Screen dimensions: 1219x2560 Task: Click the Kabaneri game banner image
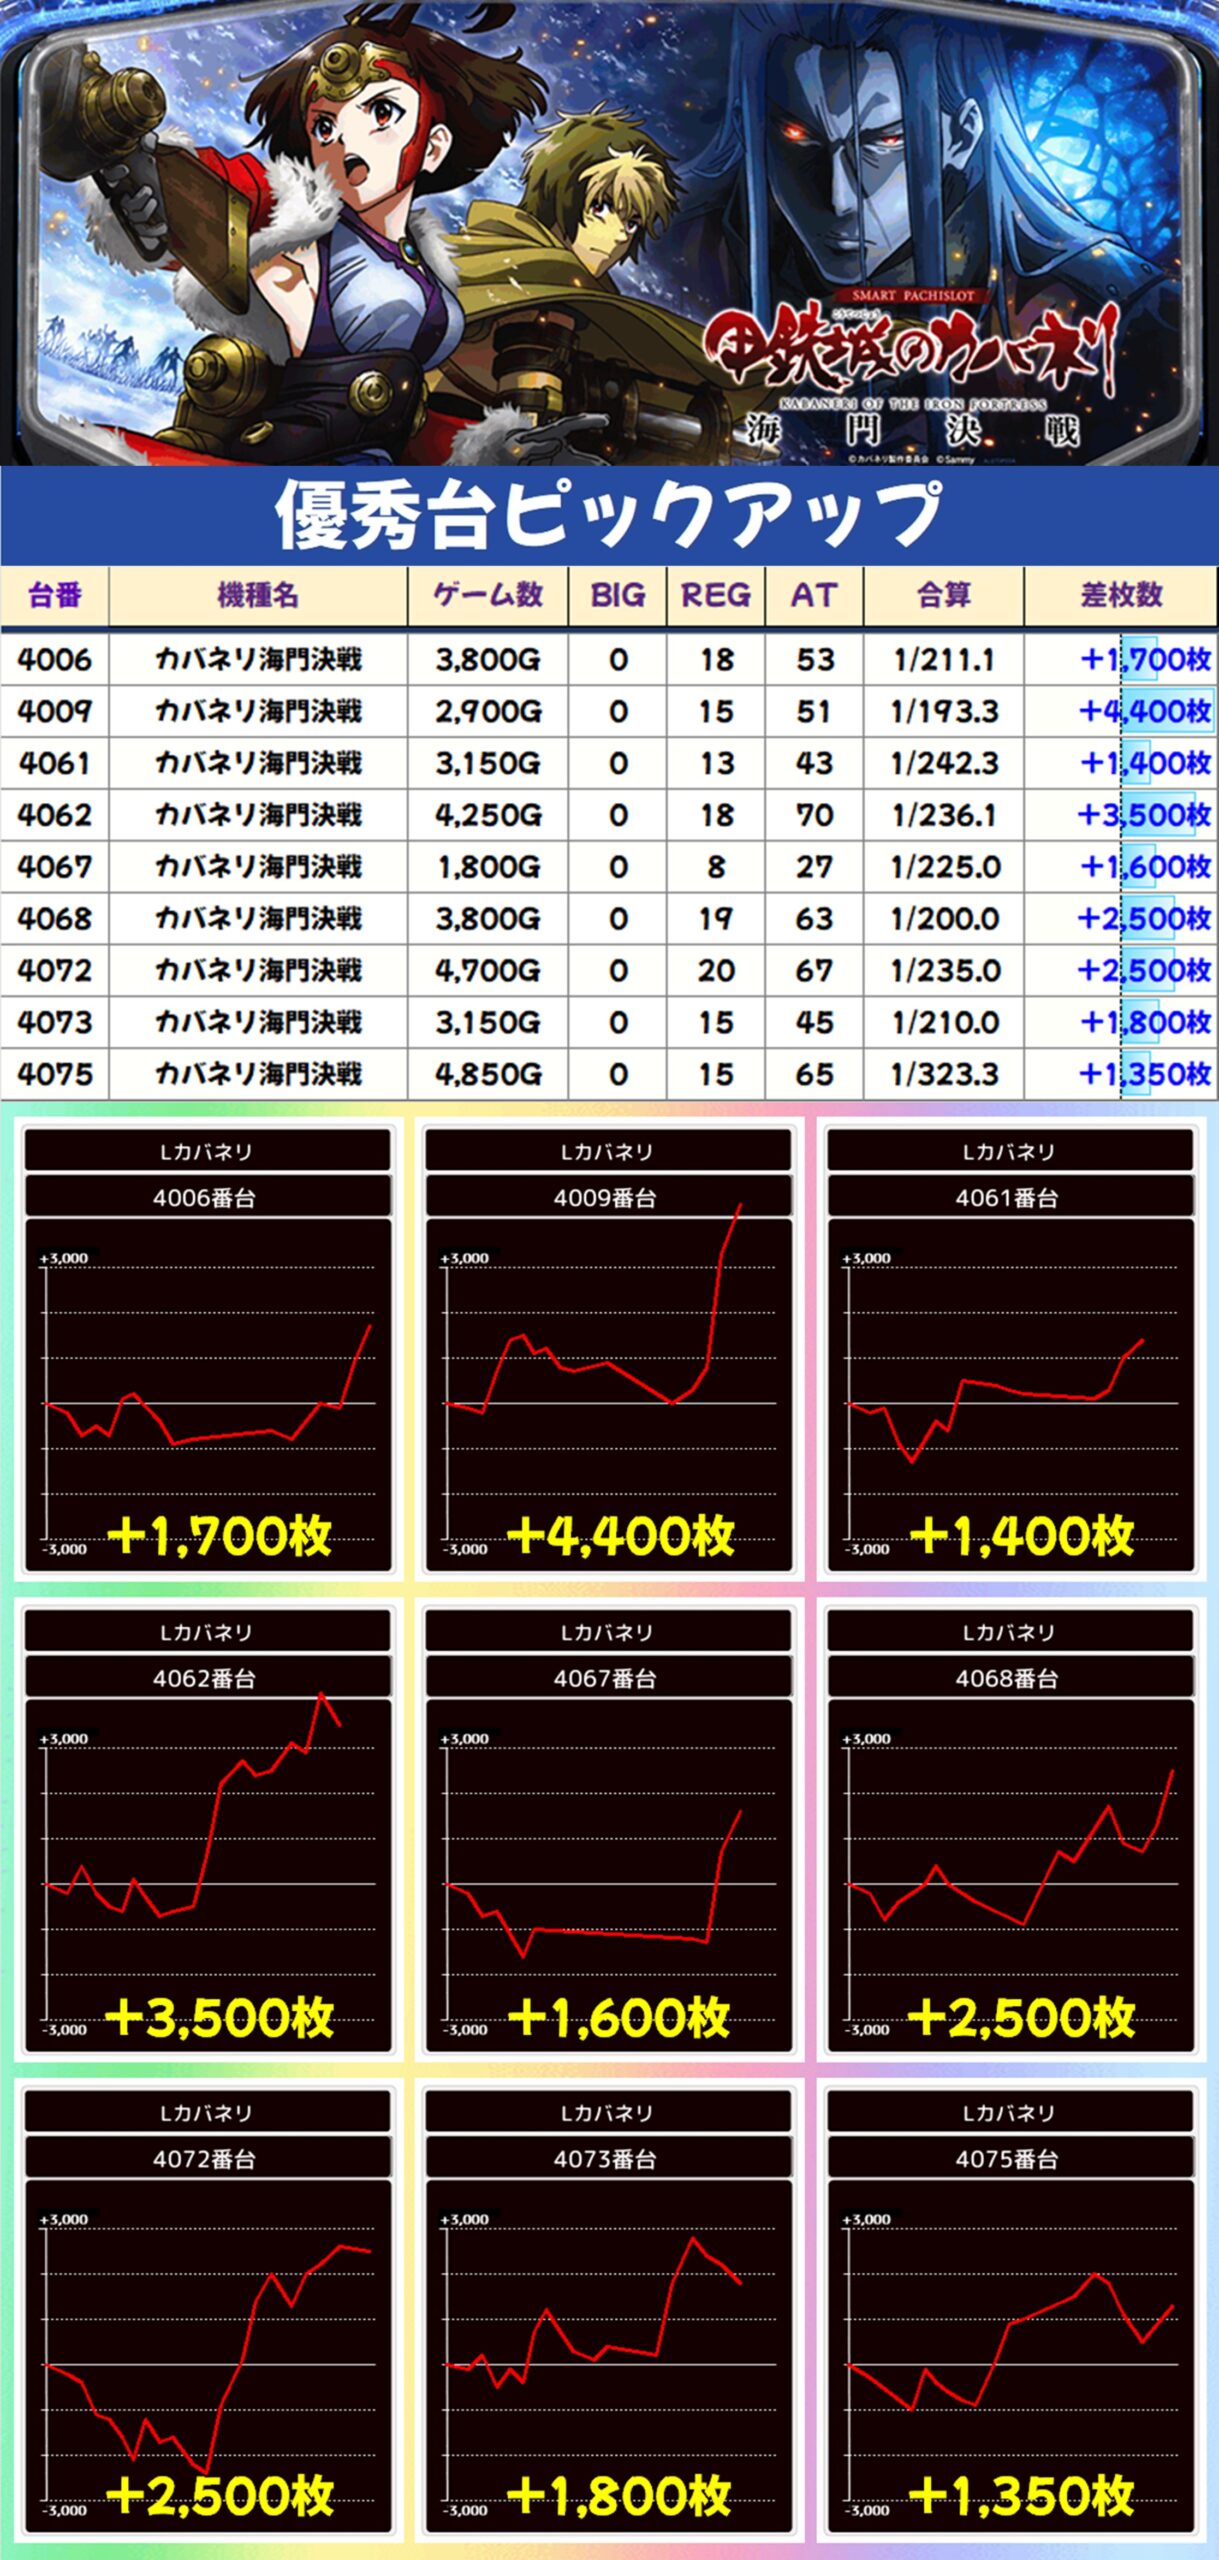coord(609,233)
